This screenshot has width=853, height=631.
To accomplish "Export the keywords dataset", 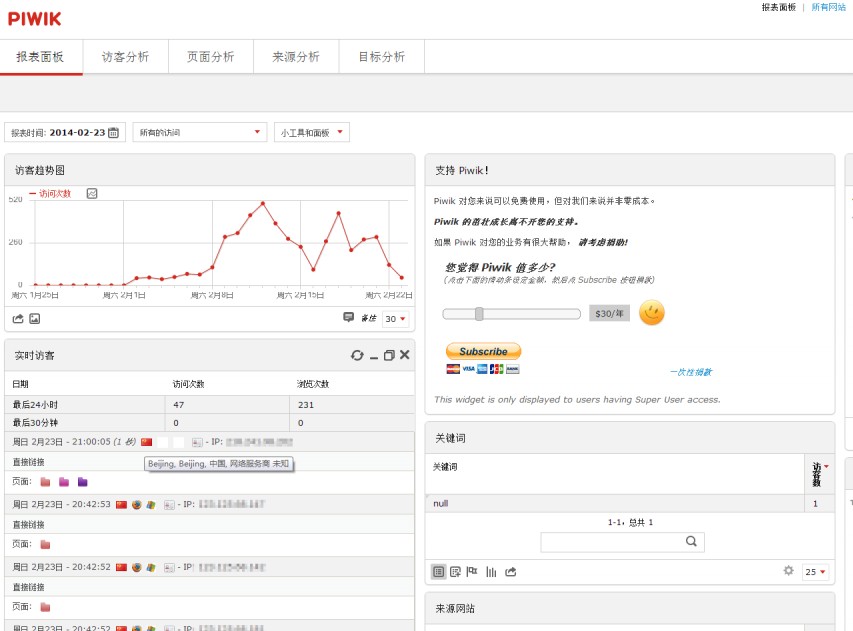I will (x=510, y=572).
